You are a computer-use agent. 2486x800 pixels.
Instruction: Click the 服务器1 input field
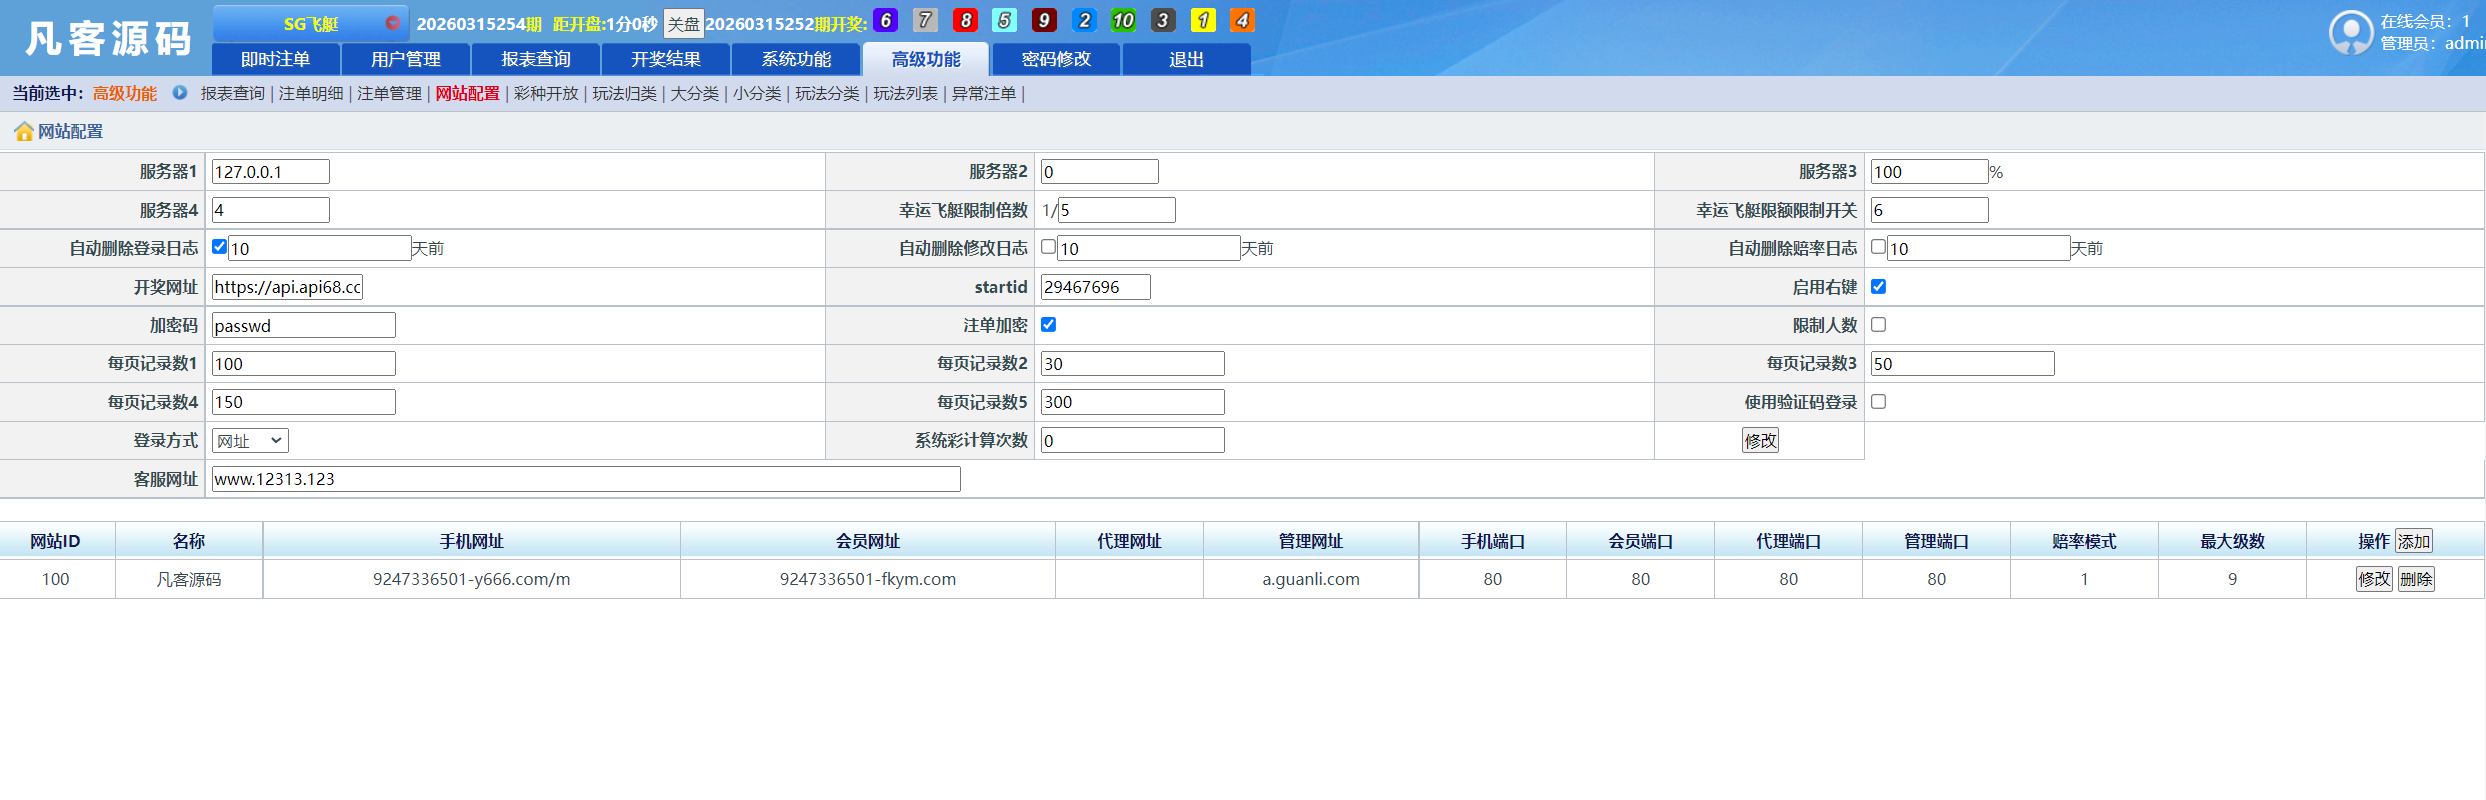coord(271,172)
